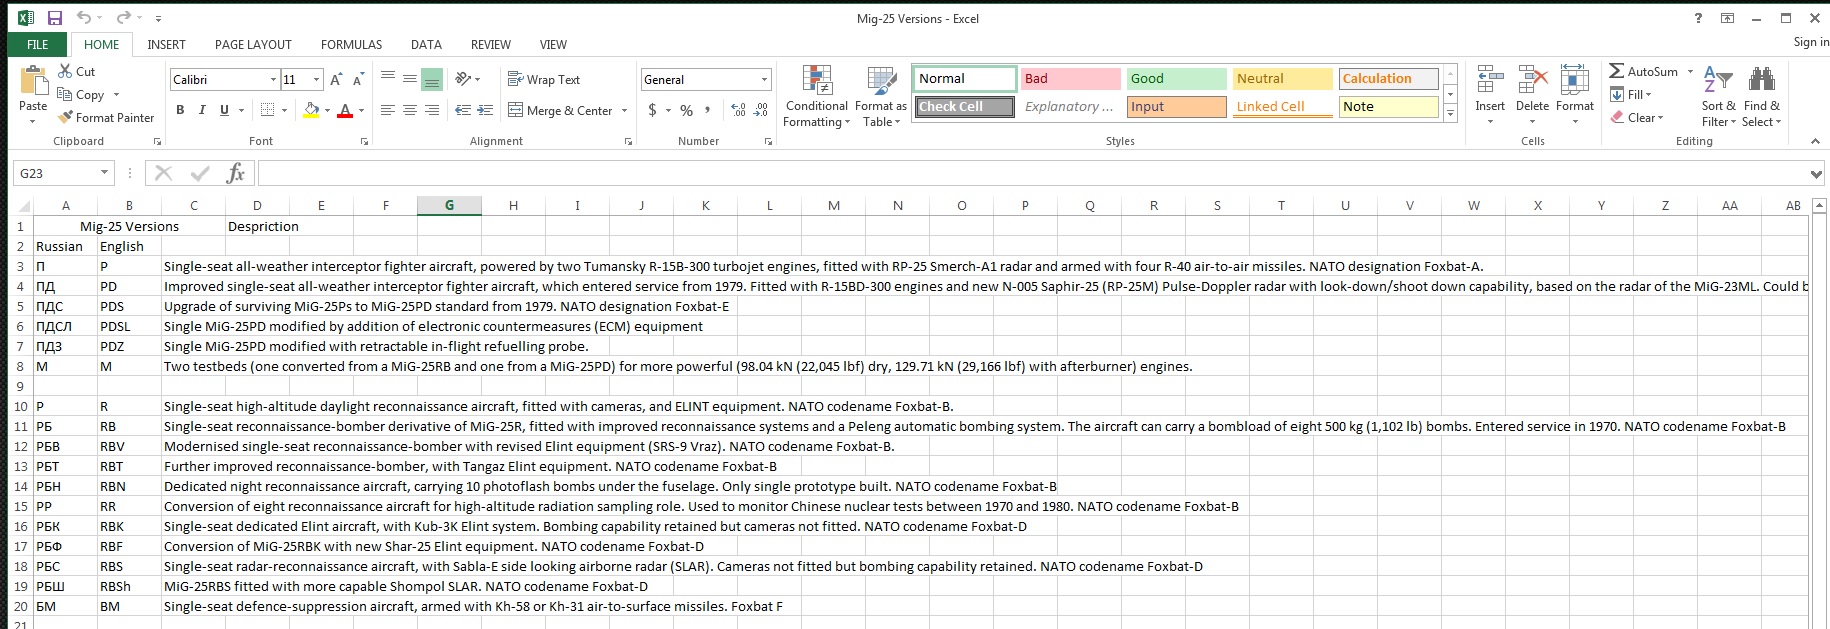Switch to the PAGE LAYOUT tab
This screenshot has height=629, width=1830.
253,45
